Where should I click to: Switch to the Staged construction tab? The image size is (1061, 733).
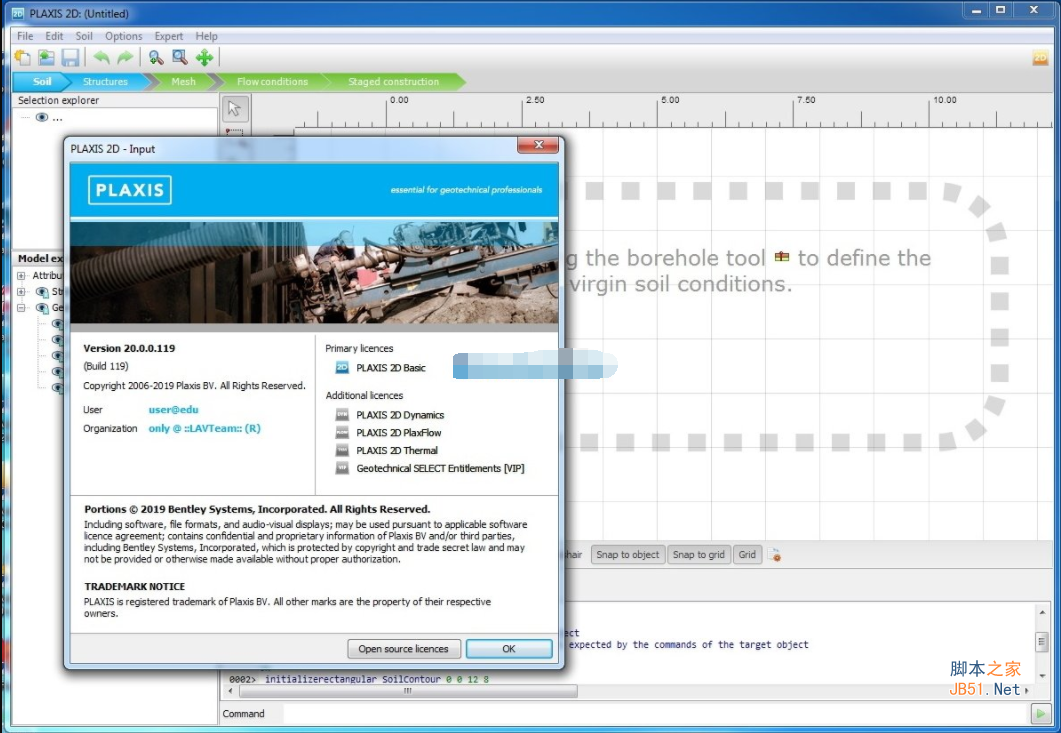coord(393,81)
